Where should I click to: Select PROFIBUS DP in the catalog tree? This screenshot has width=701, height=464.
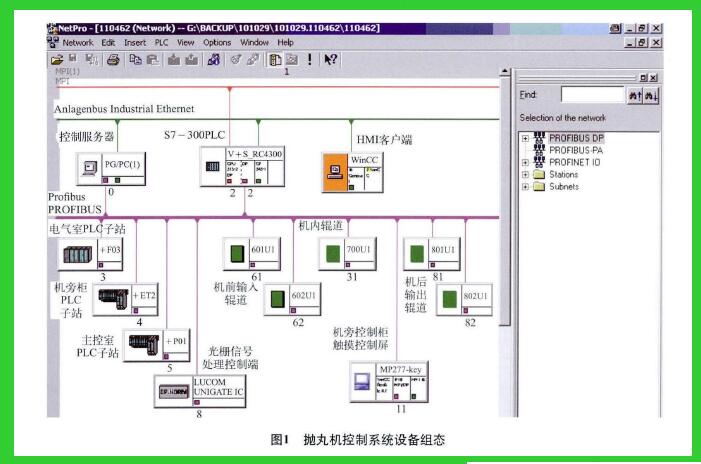[x=576, y=138]
